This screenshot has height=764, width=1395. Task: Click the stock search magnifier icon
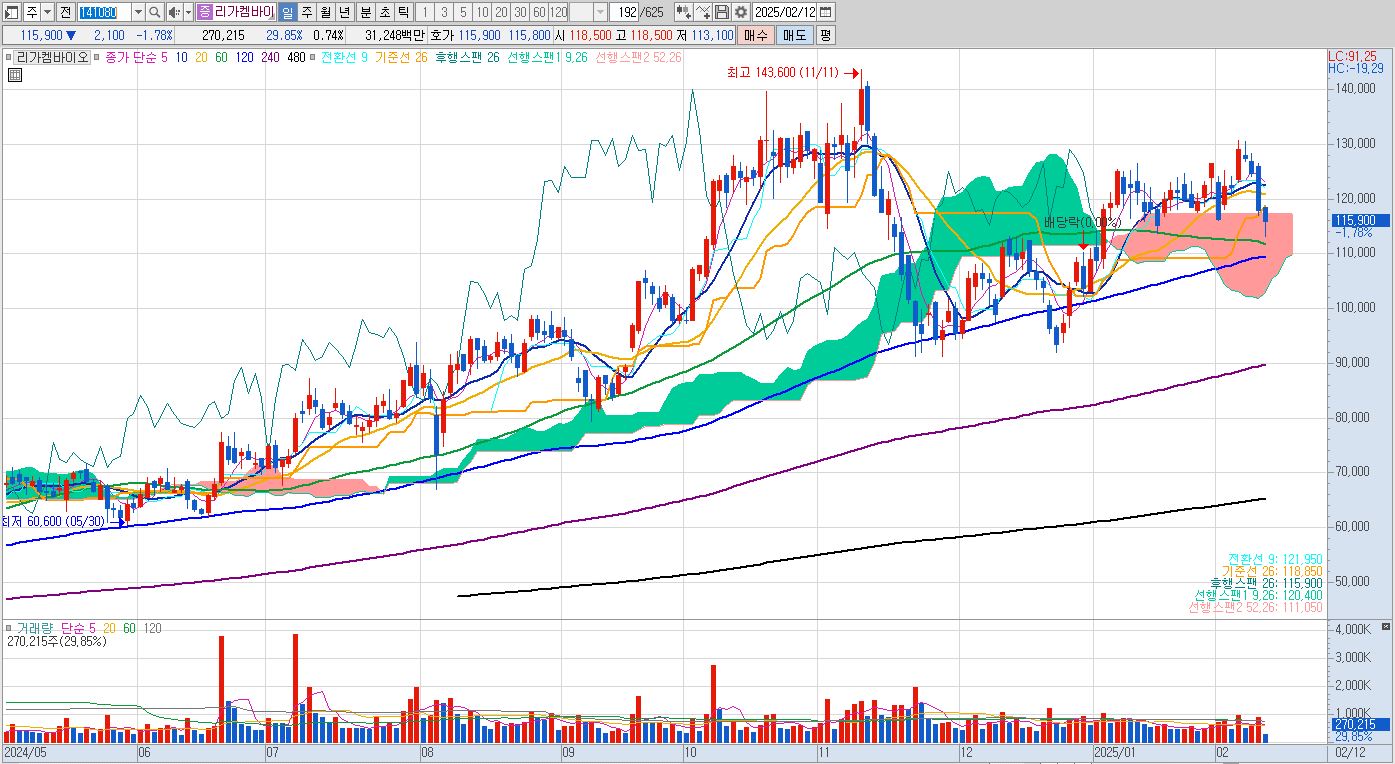(x=155, y=12)
